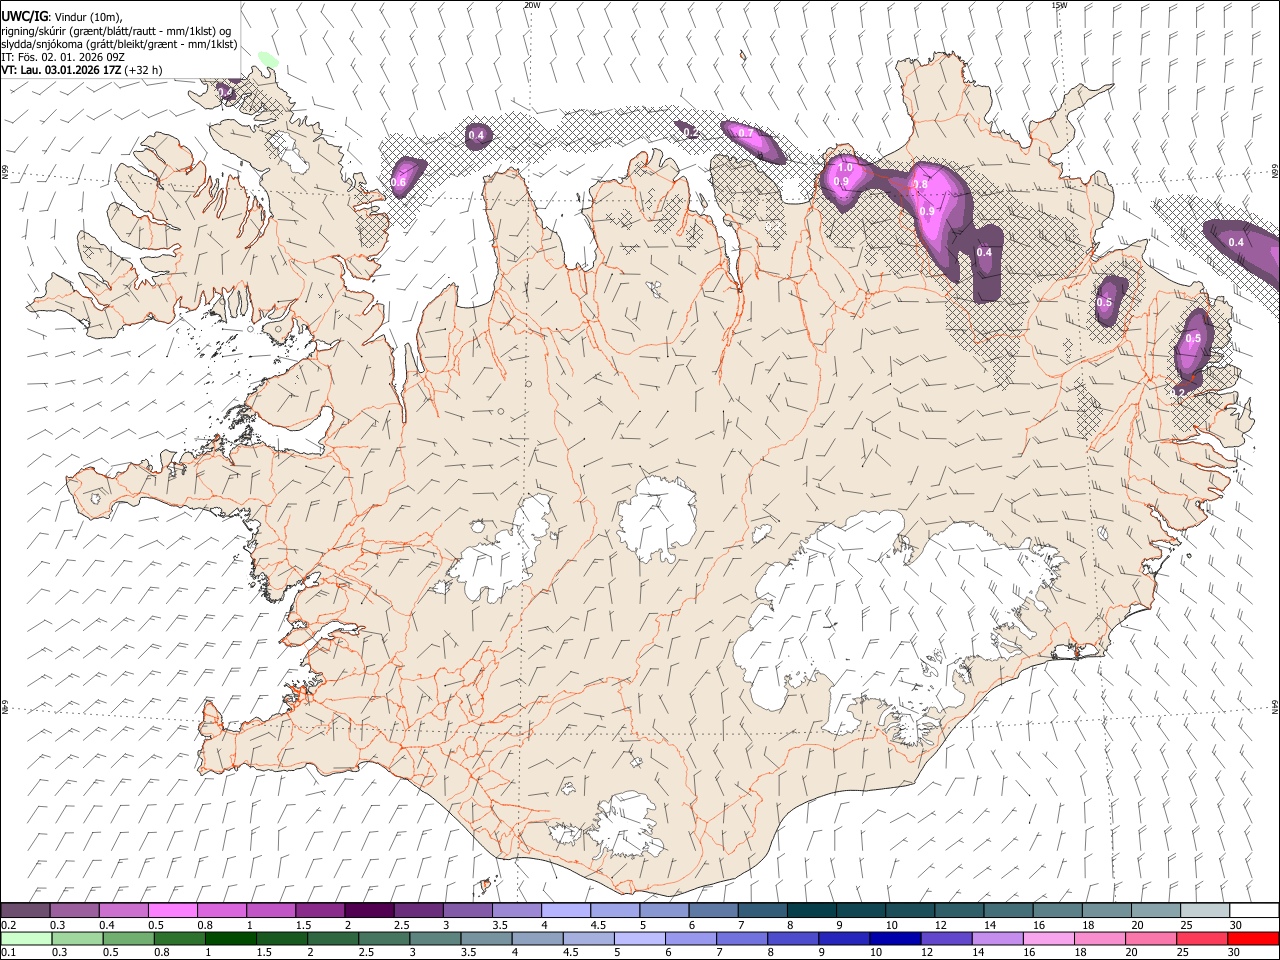The image size is (1280, 960).
Task: Click the legend description line starting 'rigning/skúrir'
Action: (x=116, y=31)
